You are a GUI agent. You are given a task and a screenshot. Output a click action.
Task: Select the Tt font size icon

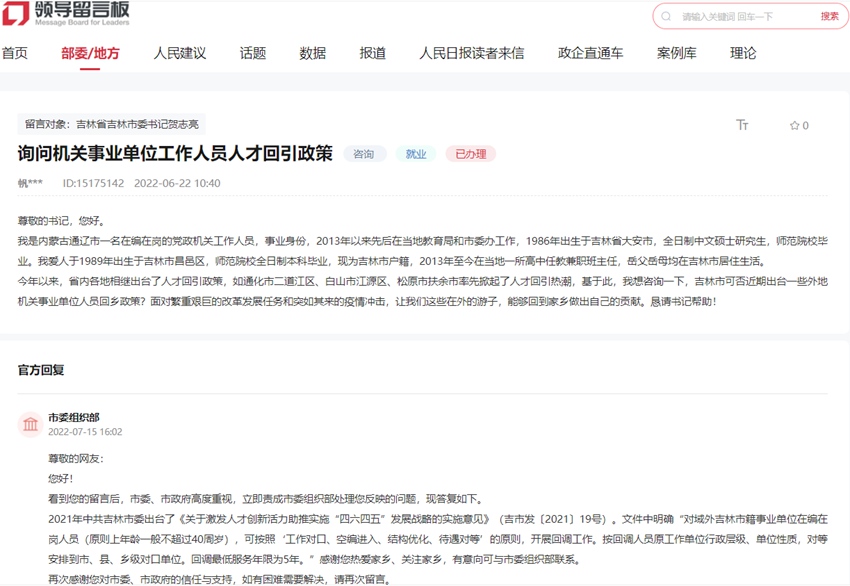742,125
